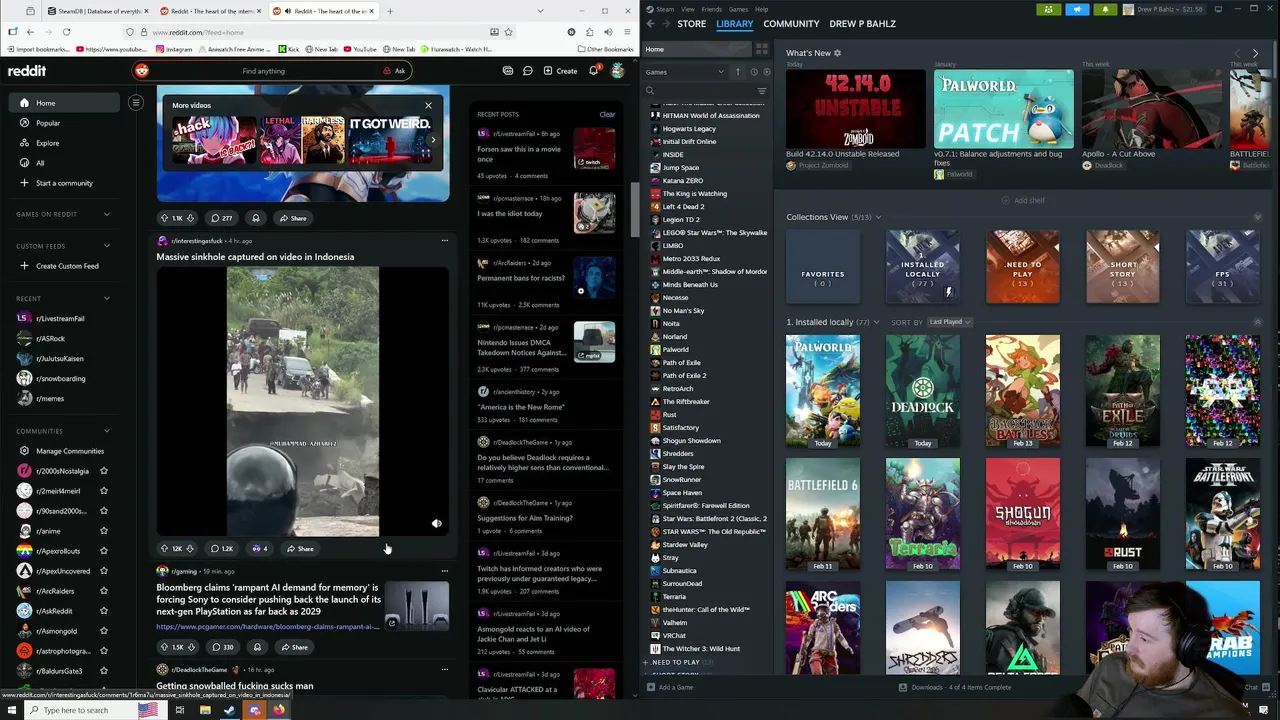This screenshot has height=720, width=1280.
Task: Open Reddit notifications bell
Action: point(593,71)
